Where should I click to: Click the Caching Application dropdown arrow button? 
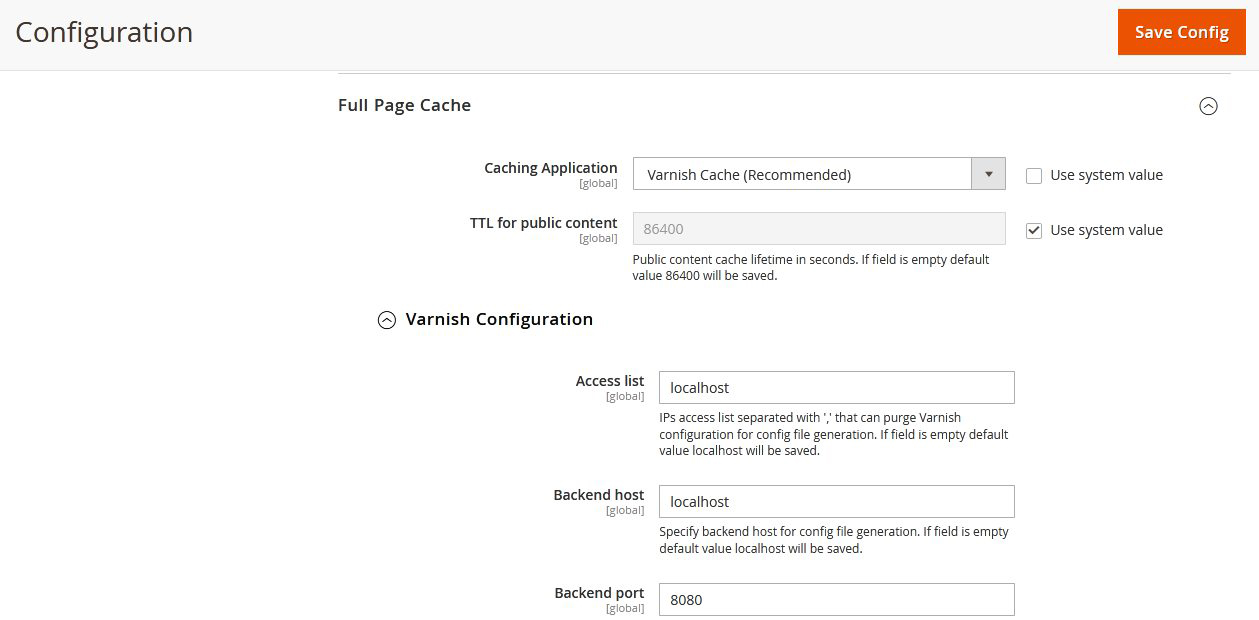[x=988, y=174]
